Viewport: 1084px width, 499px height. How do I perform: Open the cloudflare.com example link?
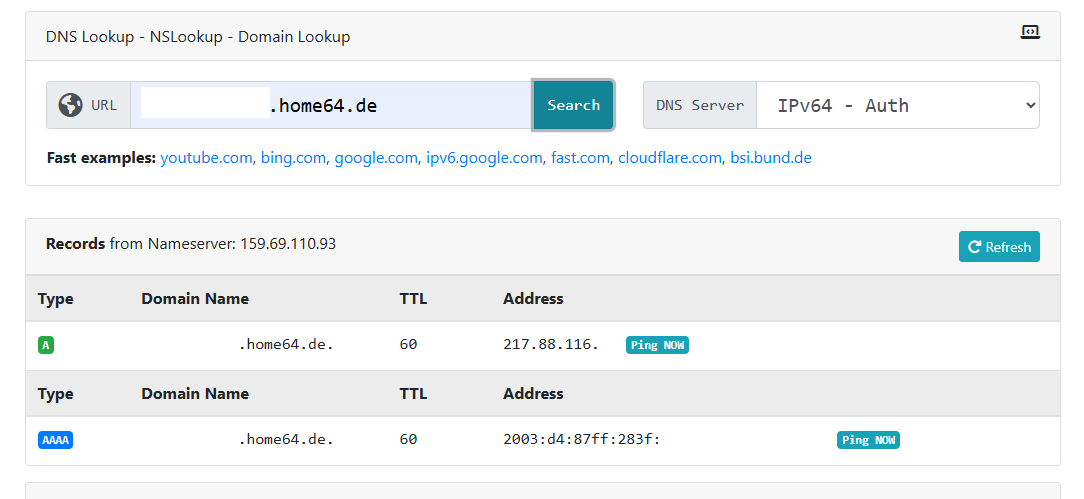click(x=669, y=158)
